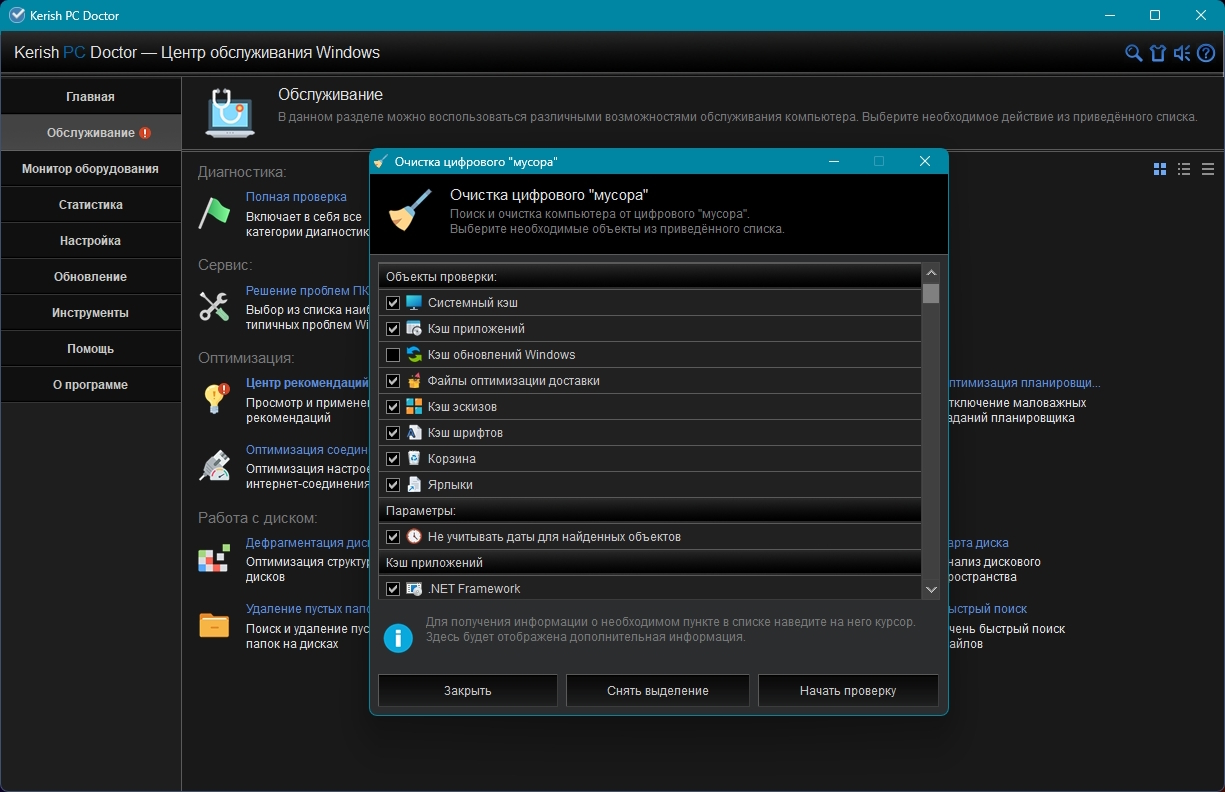This screenshot has width=1225, height=792.
Task: Open О программе sidebar item
Action: pos(91,385)
